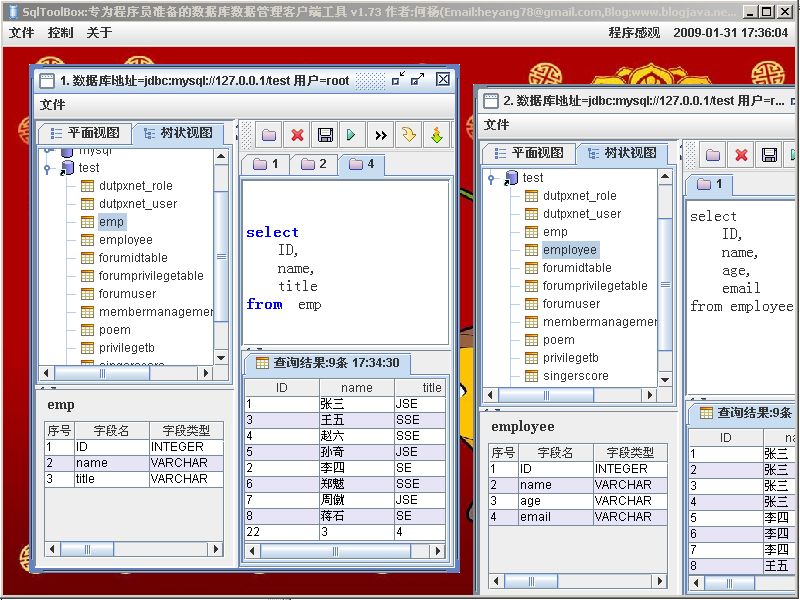
Task: Switch to 平面视图 tab in window 1
Action: pyautogui.click(x=85, y=133)
